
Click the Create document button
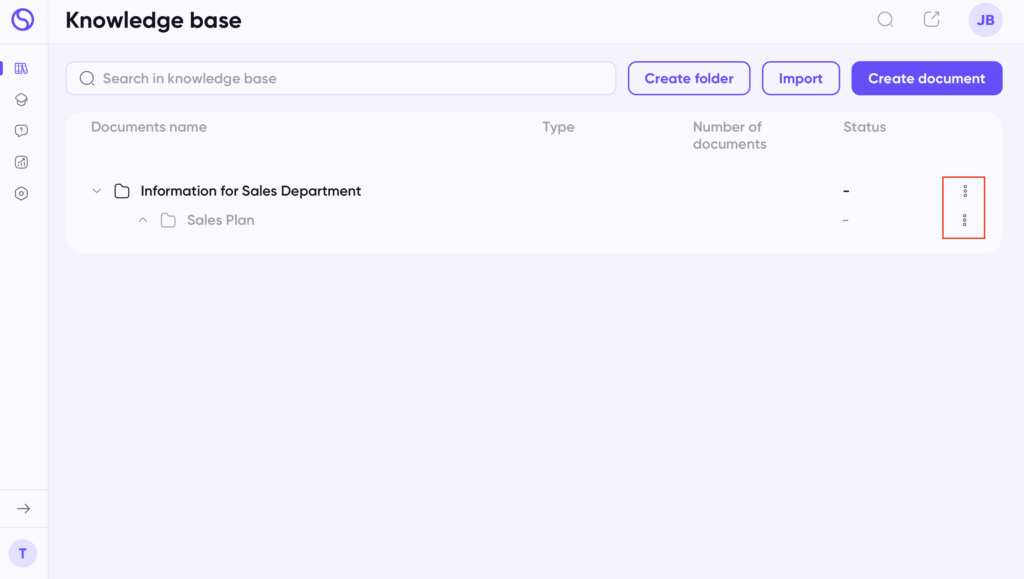pyautogui.click(x=927, y=78)
